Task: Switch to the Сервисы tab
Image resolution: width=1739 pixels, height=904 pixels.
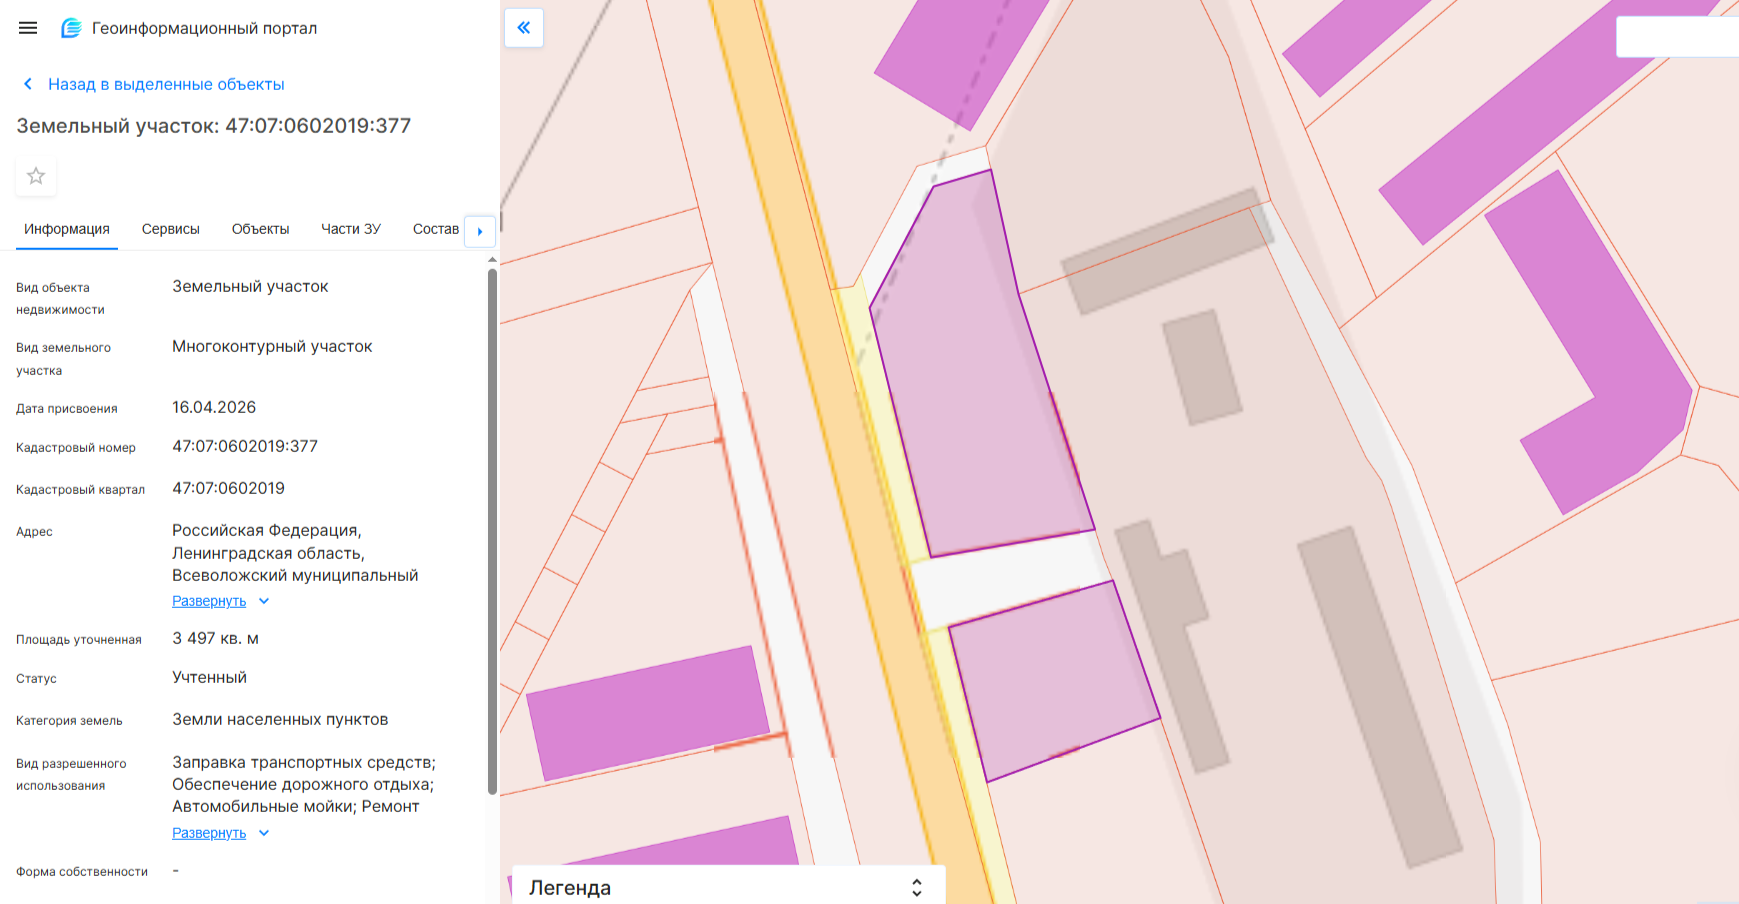Action: pos(171,229)
